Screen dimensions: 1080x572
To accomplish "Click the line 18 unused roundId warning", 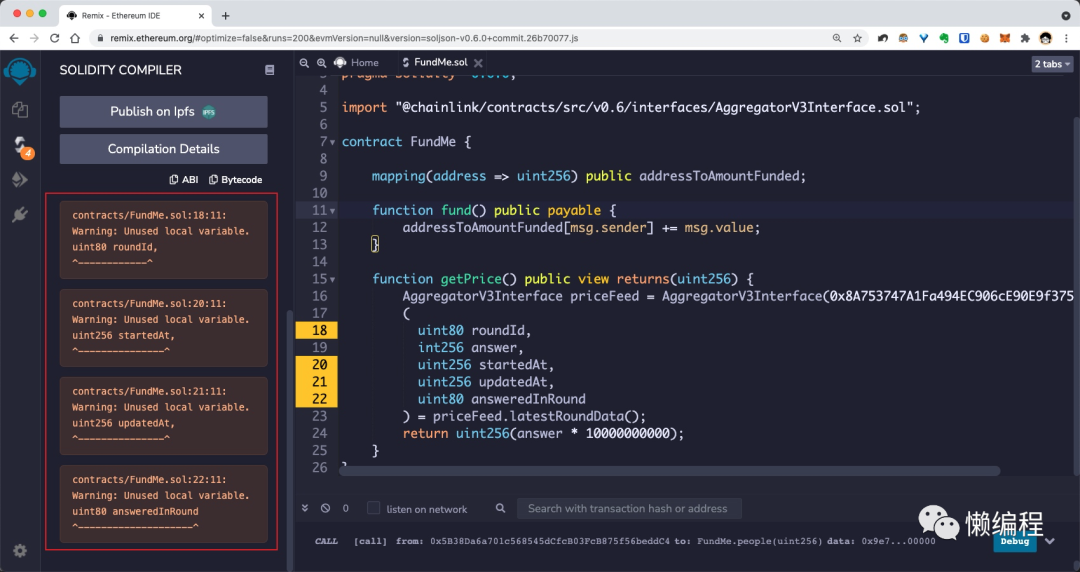I will 163,240.
